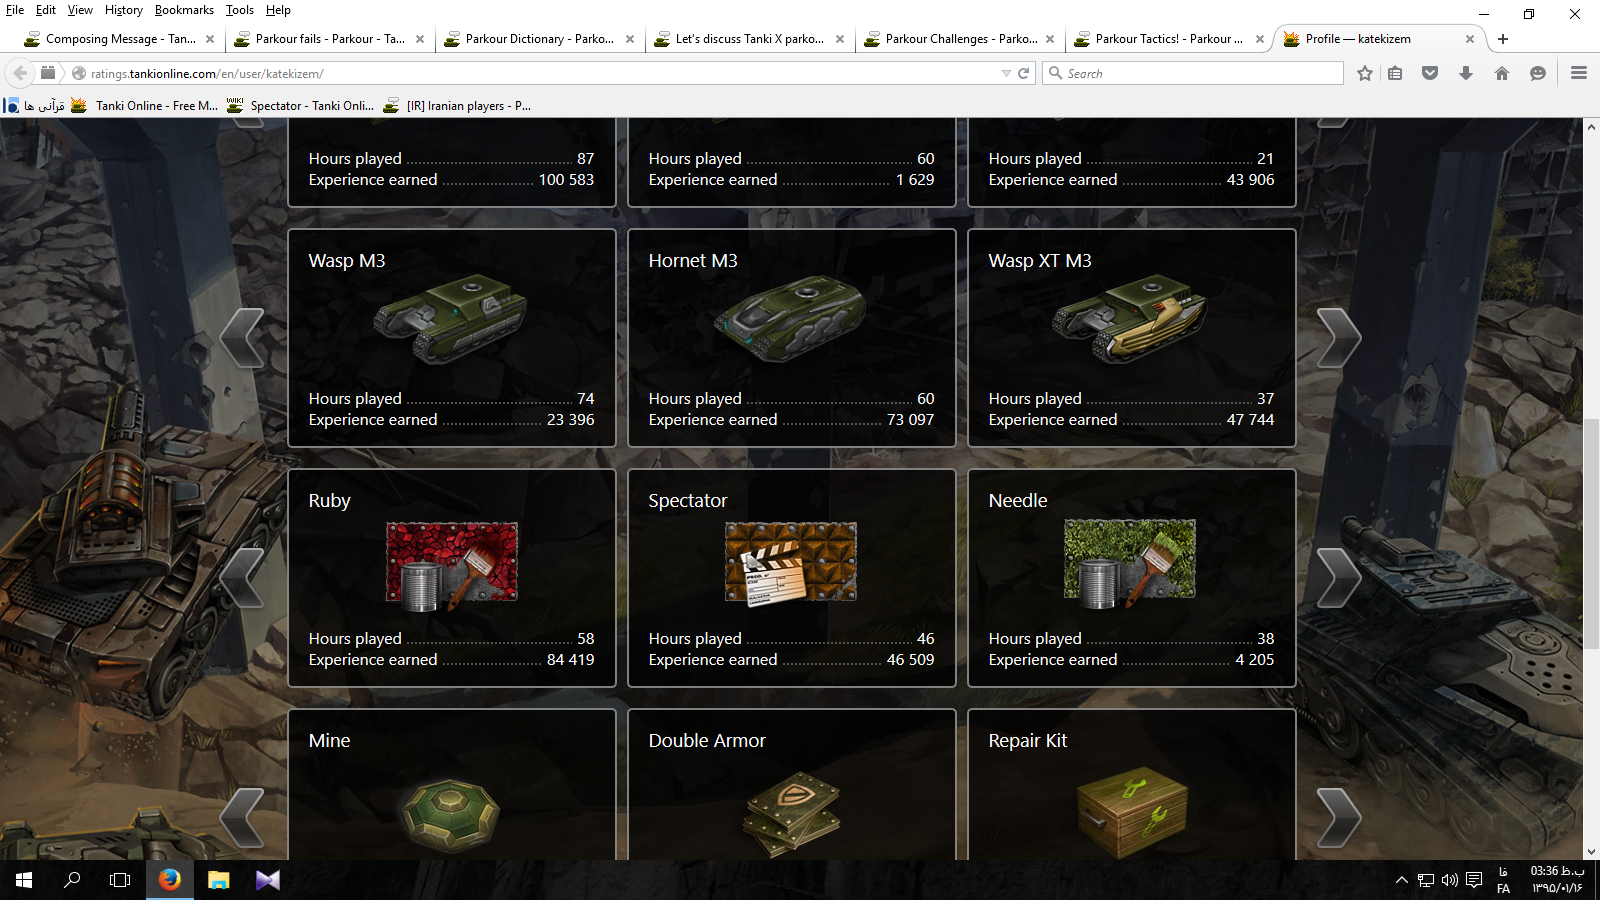Click the Firefox icon in the taskbar
The height and width of the screenshot is (900, 1600).
170,879
